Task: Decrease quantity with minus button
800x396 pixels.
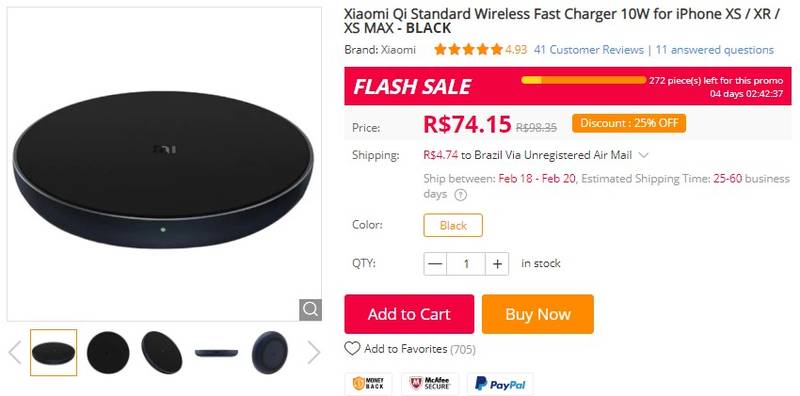Action: click(x=435, y=264)
